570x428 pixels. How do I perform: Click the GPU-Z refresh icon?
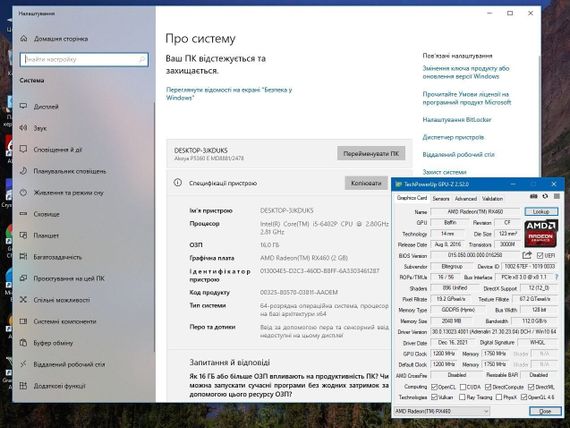pyautogui.click(x=545, y=196)
